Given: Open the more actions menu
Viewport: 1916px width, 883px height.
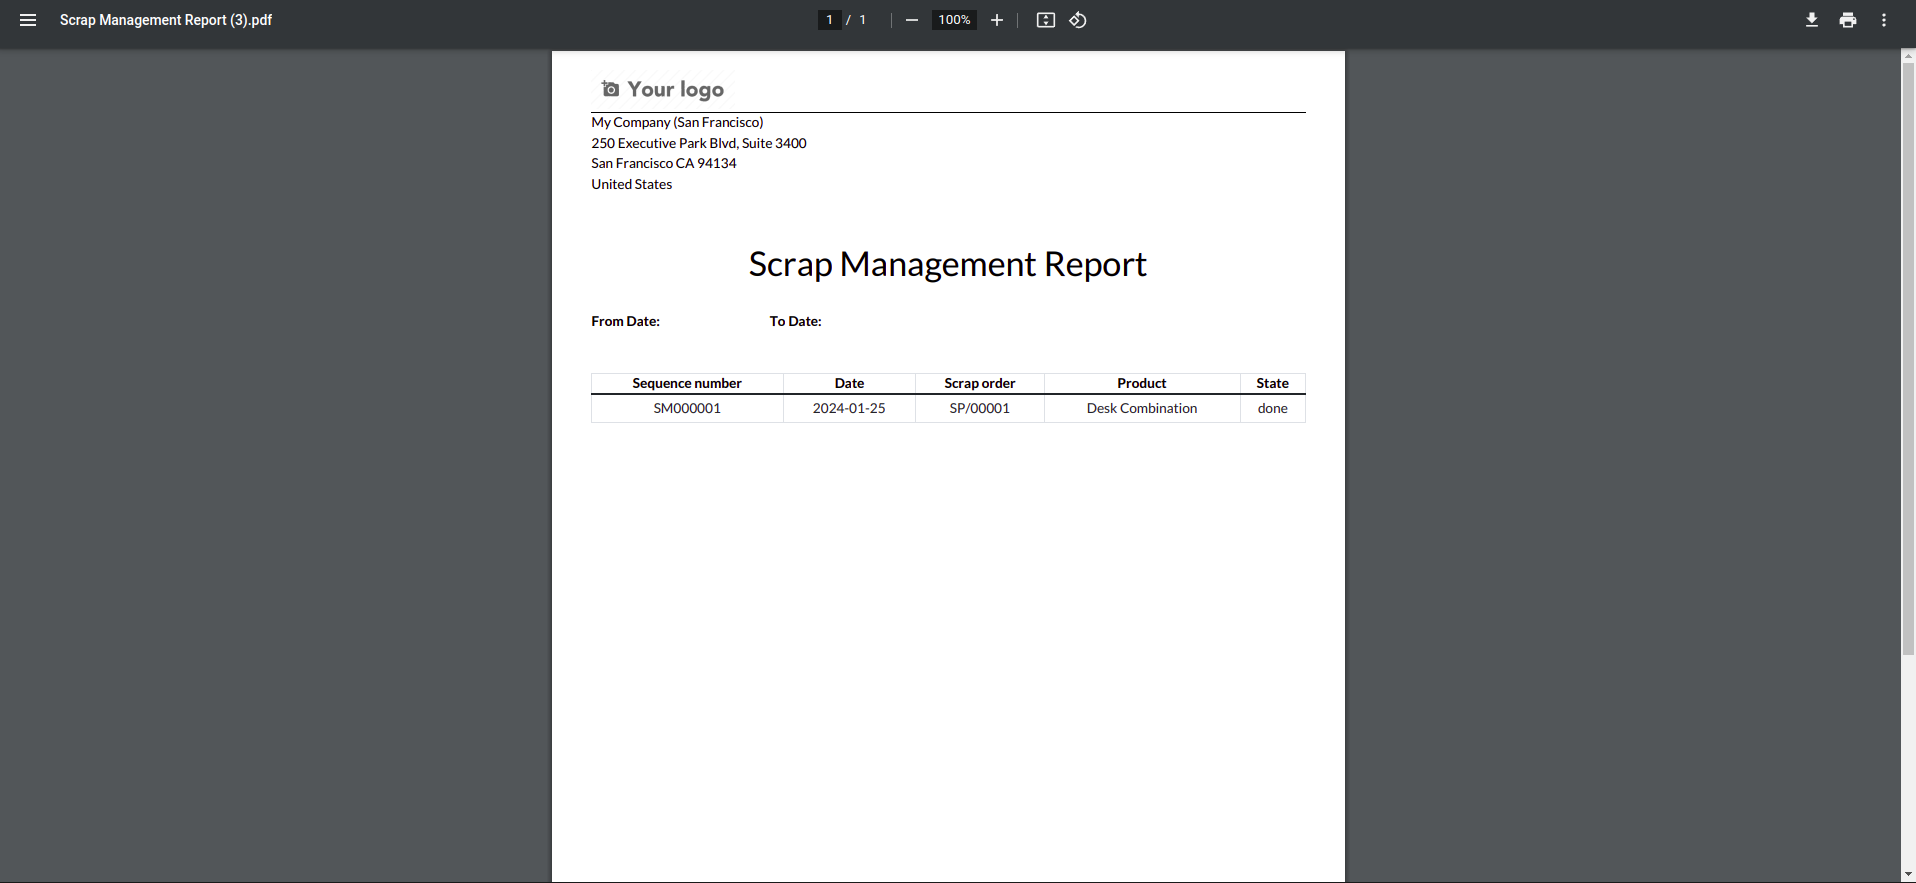Looking at the screenshot, I should [x=1883, y=20].
